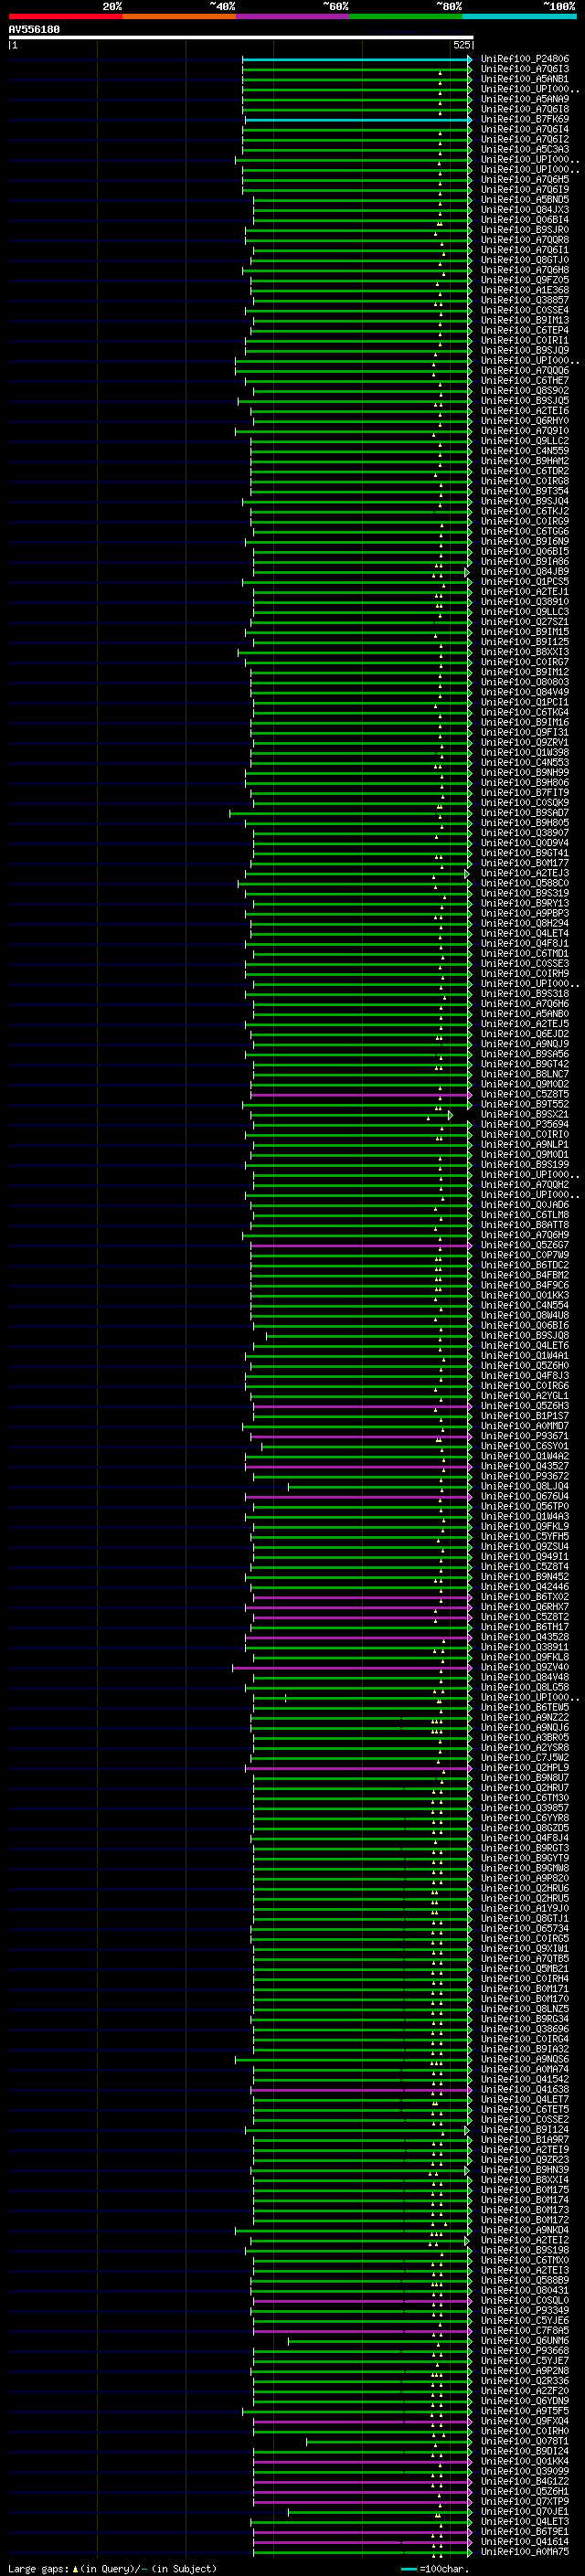Click the cyan alignment bar for UniRef100_P24806

[x=356, y=60]
